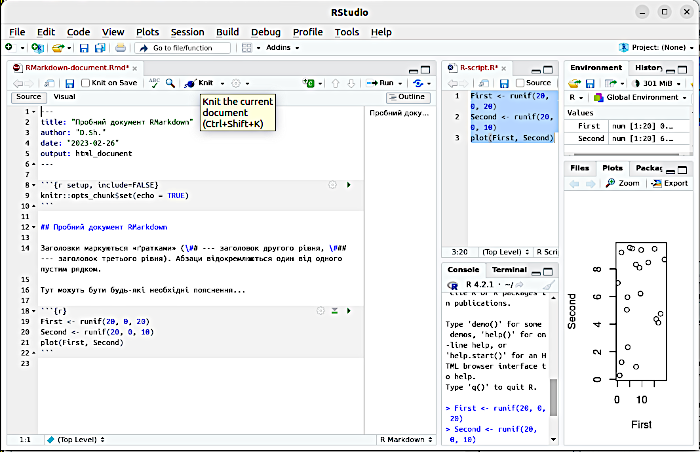Close the RMarkdown-document.Rmd tab
This screenshot has height=452, width=700.
coord(134,68)
